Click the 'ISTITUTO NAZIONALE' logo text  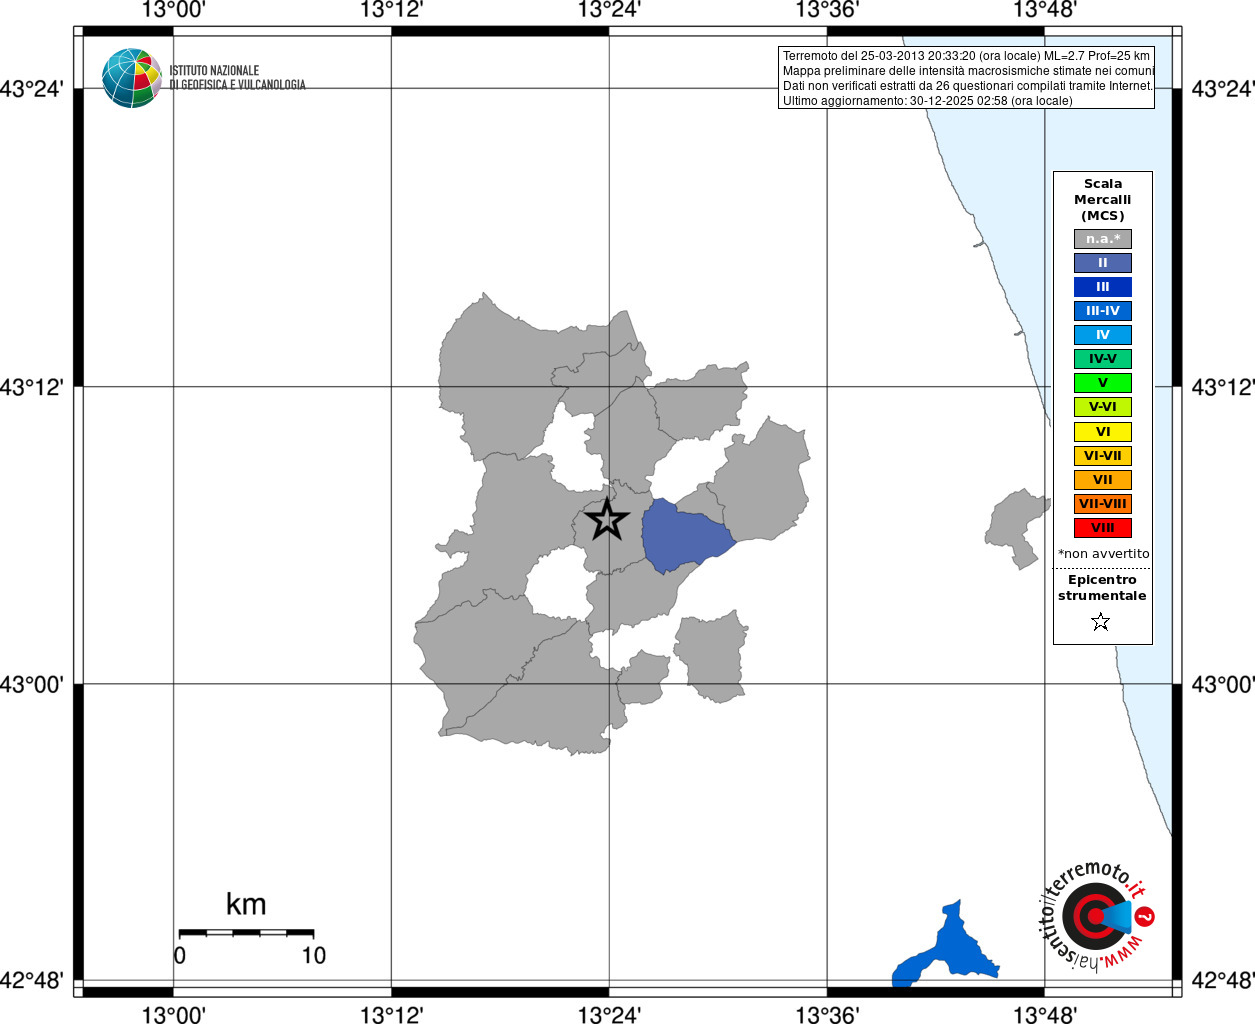[x=214, y=71]
